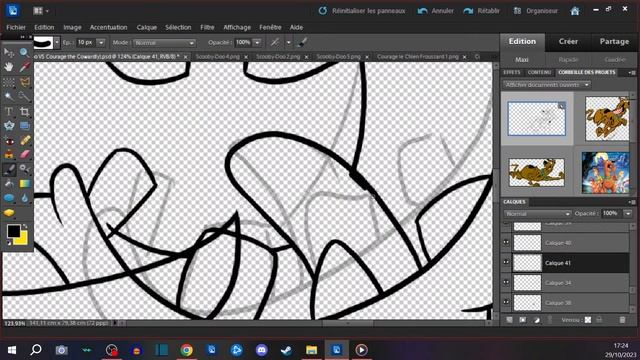Select the Red Eye Removal tool
640x360 pixels.
[9, 141]
